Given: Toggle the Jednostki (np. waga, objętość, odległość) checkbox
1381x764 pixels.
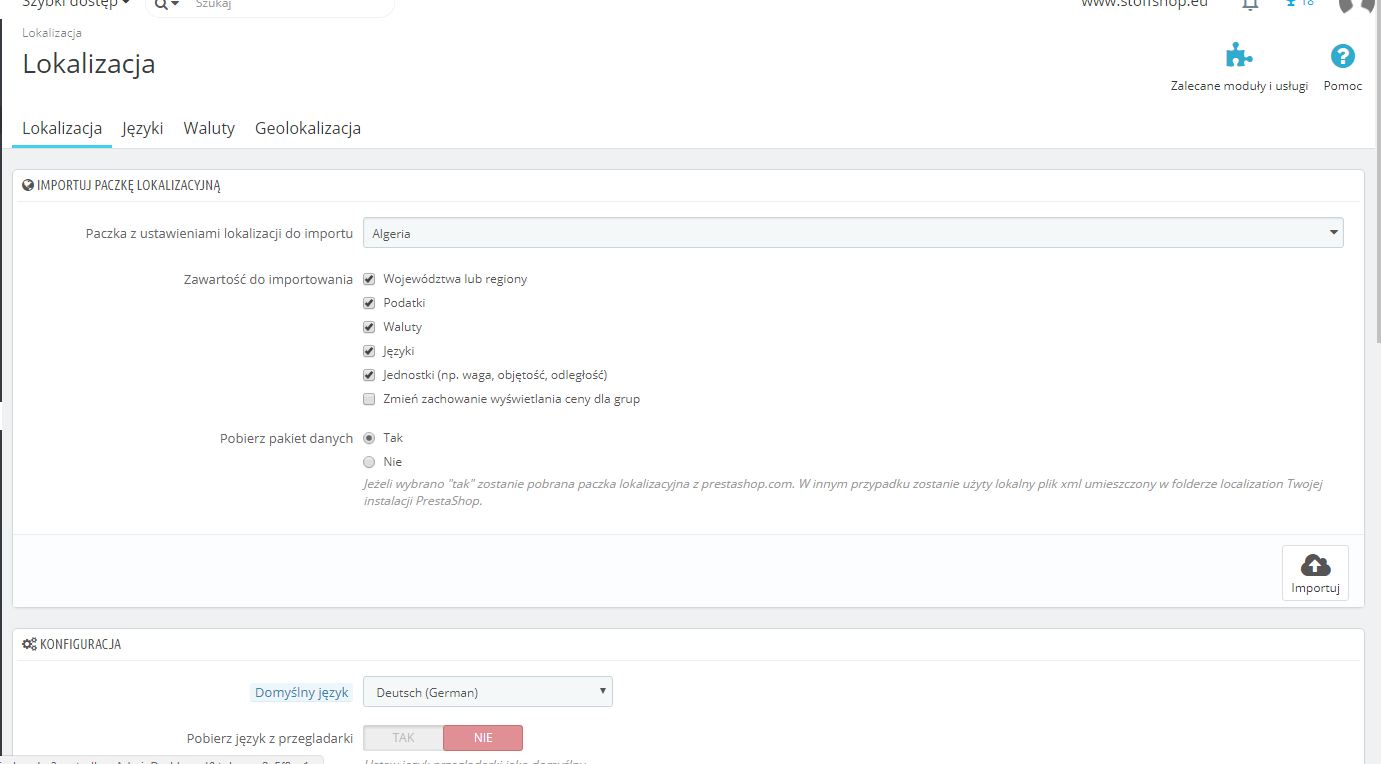Looking at the screenshot, I should (369, 375).
